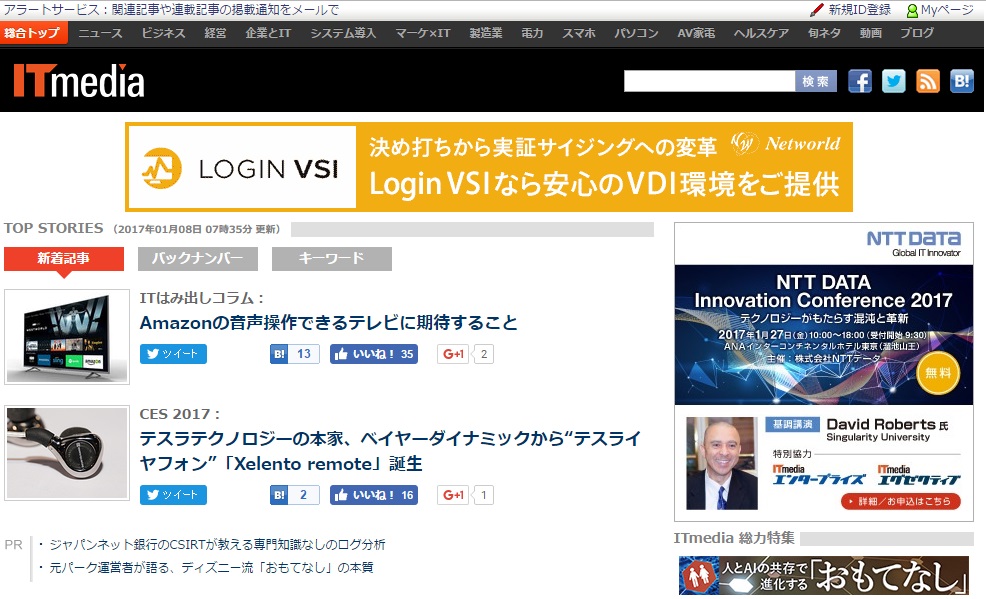Tweet the Xelento remote article

173,495
